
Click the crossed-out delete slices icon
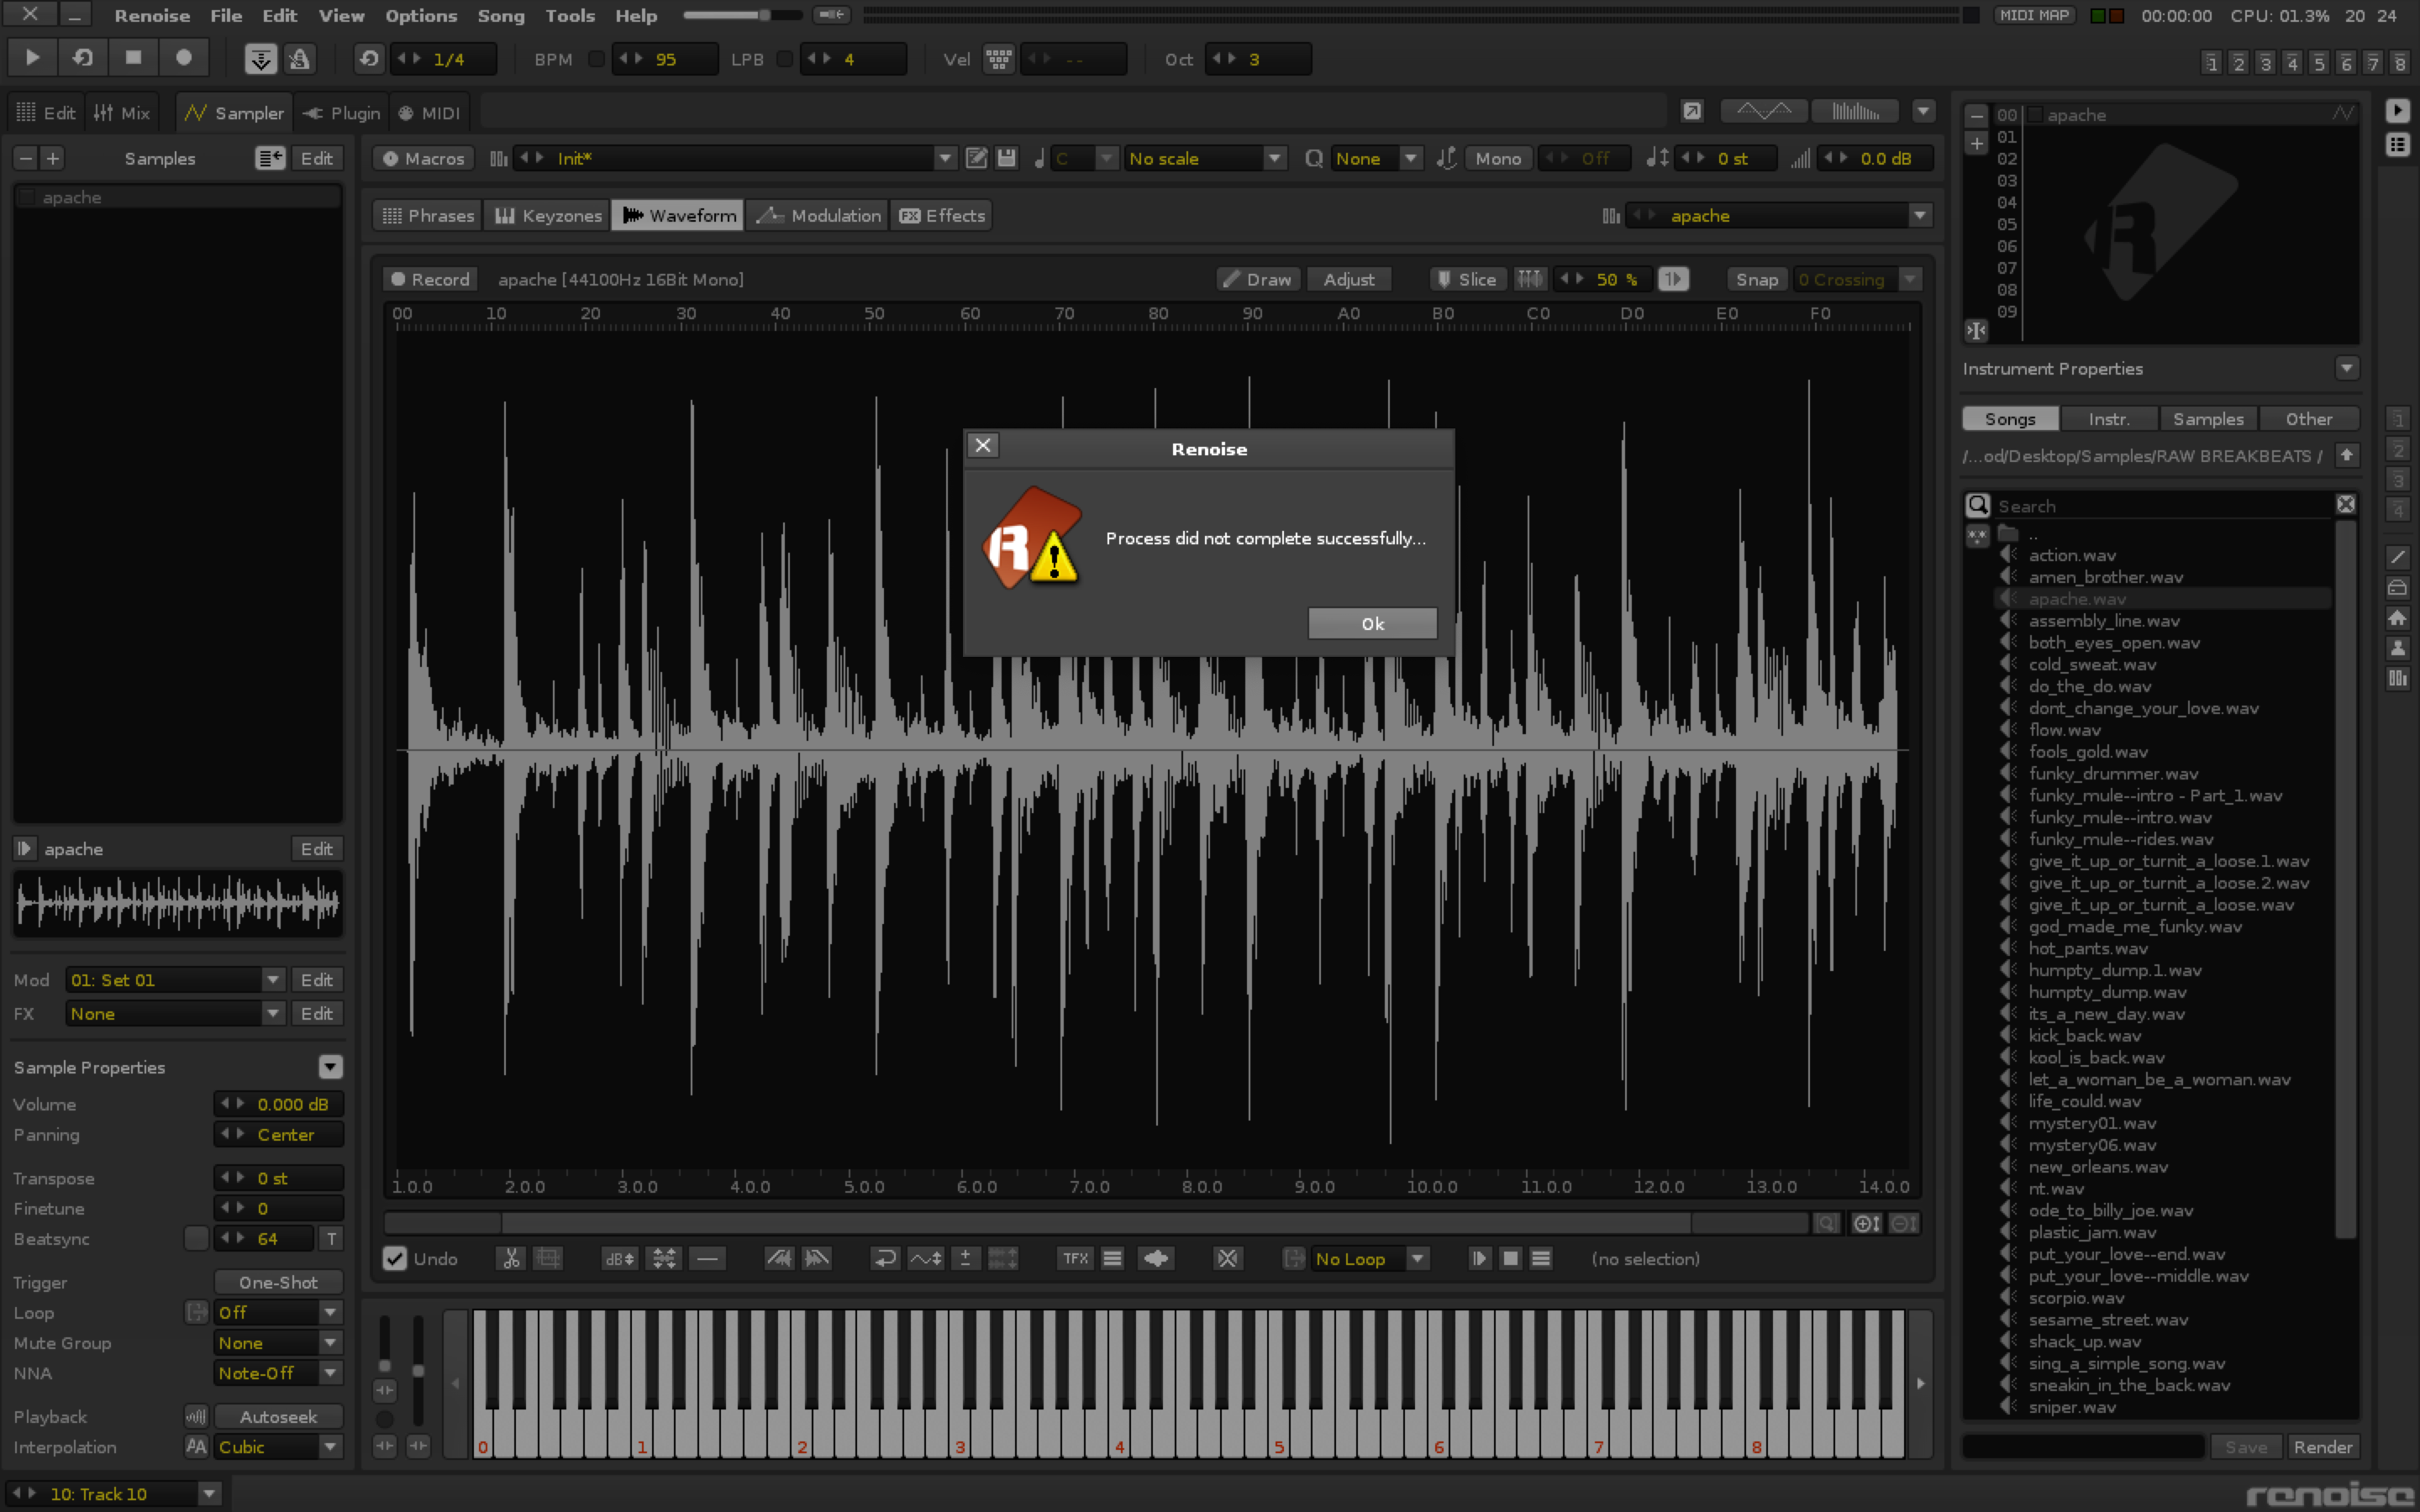click(1227, 1258)
